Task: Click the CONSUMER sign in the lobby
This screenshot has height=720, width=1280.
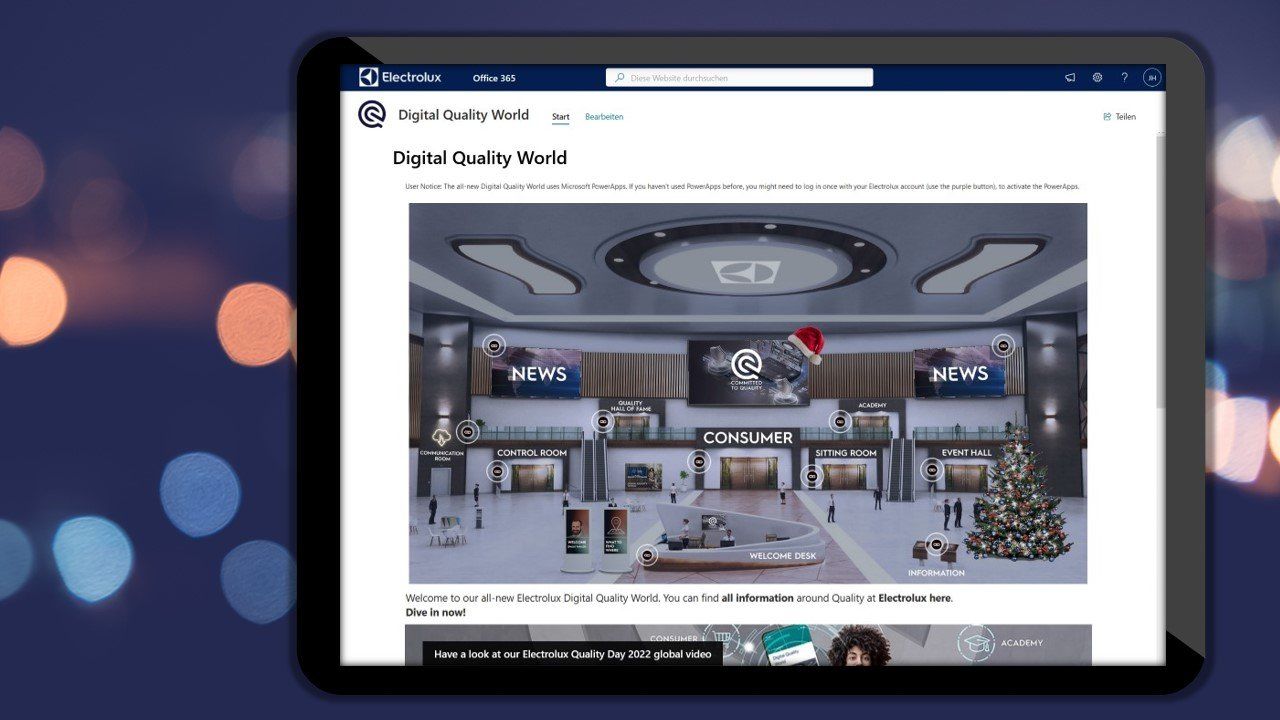Action: pos(747,438)
